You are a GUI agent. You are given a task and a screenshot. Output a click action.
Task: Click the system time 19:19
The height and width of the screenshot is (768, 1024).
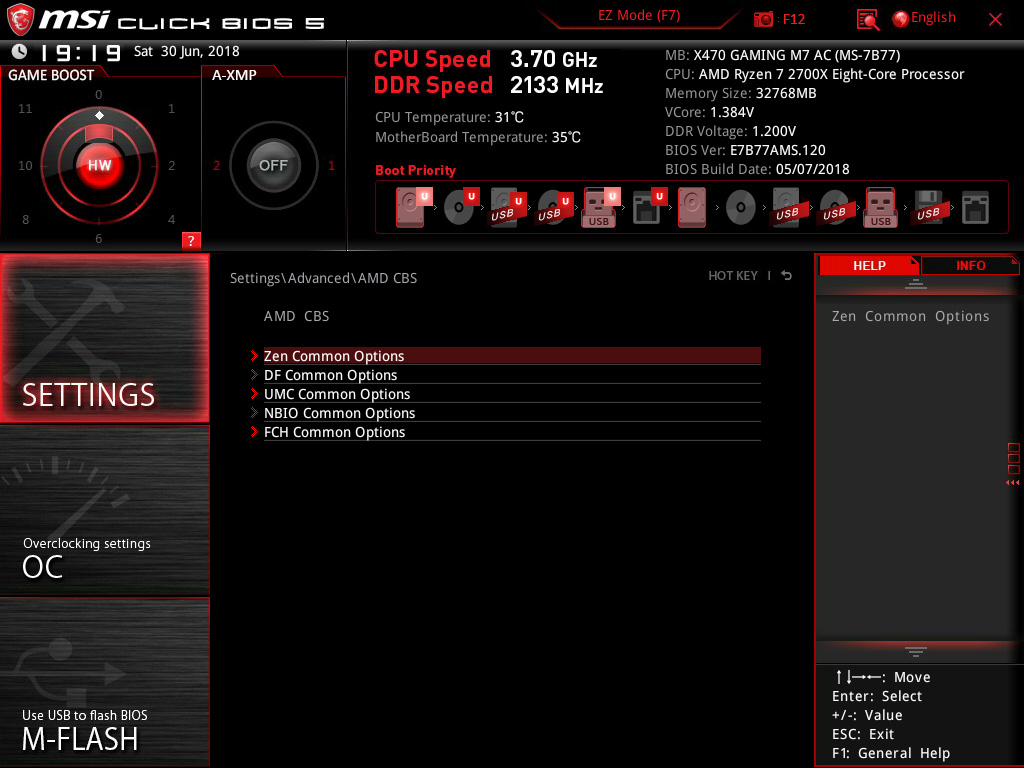click(80, 52)
